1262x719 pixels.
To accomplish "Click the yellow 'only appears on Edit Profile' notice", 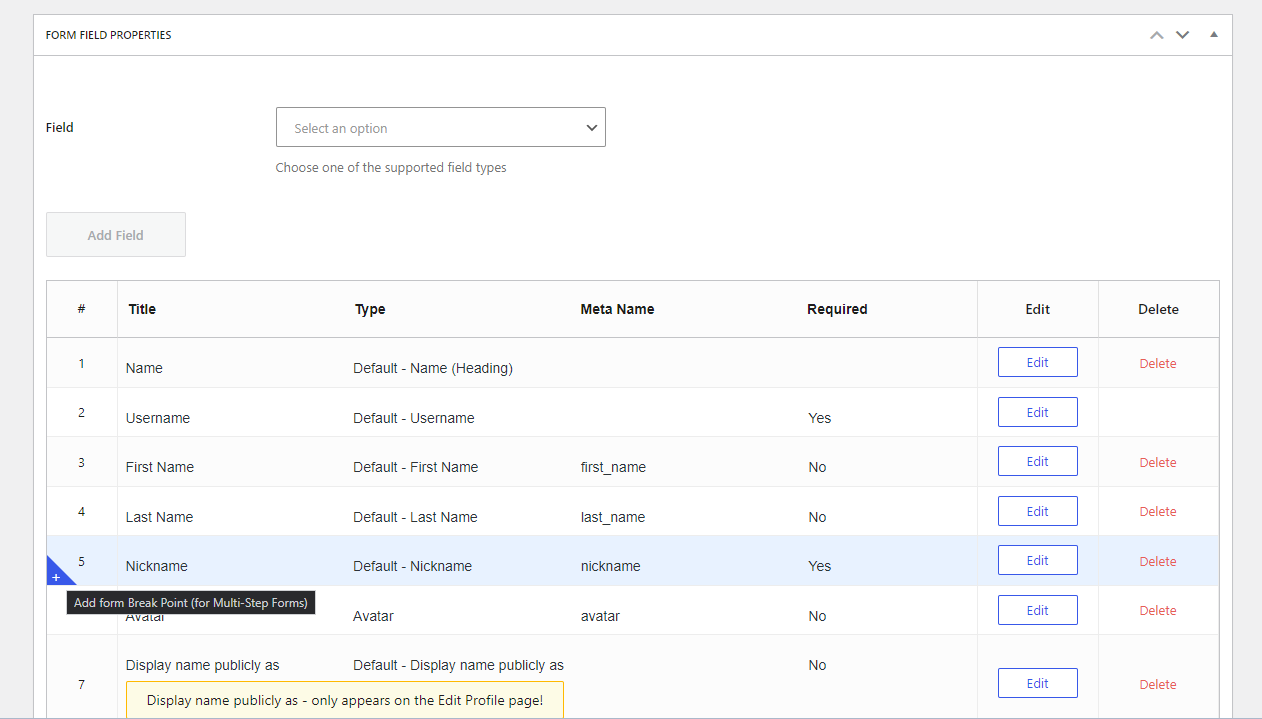I will 345,700.
